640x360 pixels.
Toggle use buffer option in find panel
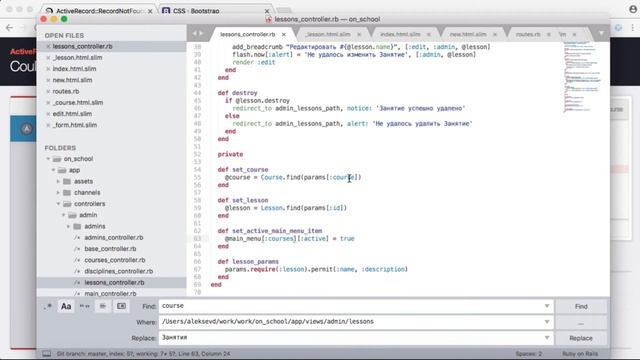(122, 306)
